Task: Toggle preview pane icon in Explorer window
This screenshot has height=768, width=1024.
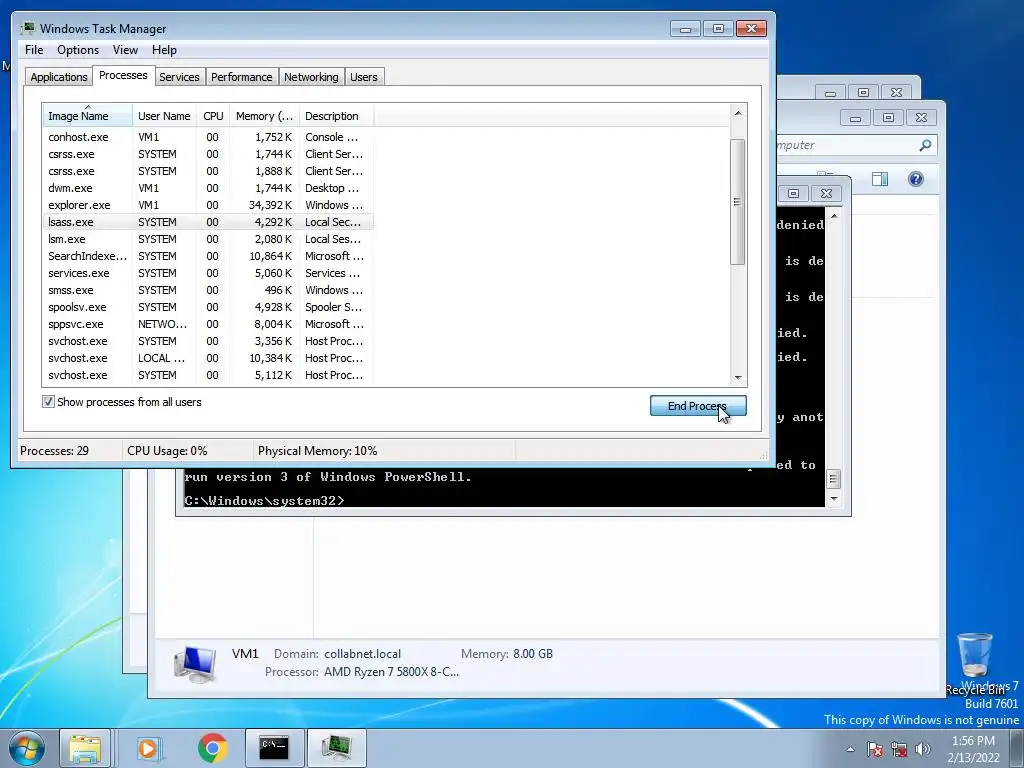Action: (880, 179)
